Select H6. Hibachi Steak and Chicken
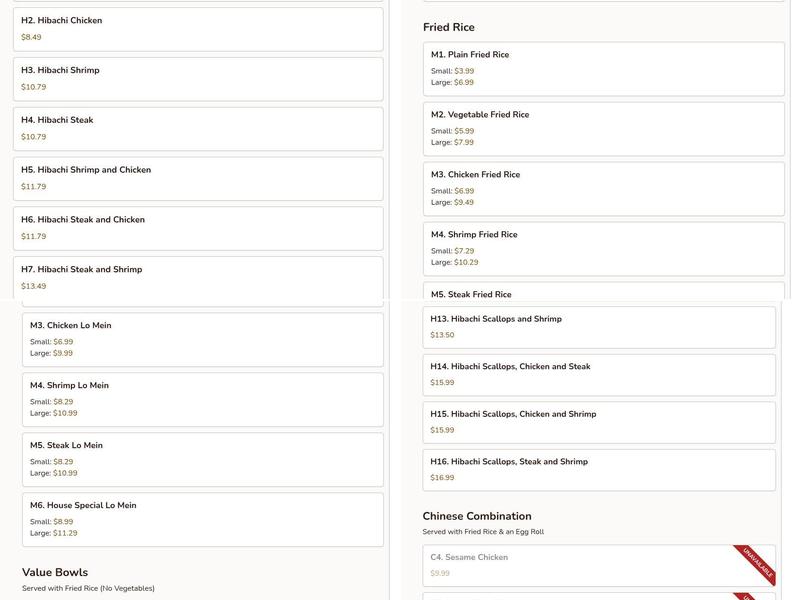This screenshot has width=800, height=600. (197, 228)
